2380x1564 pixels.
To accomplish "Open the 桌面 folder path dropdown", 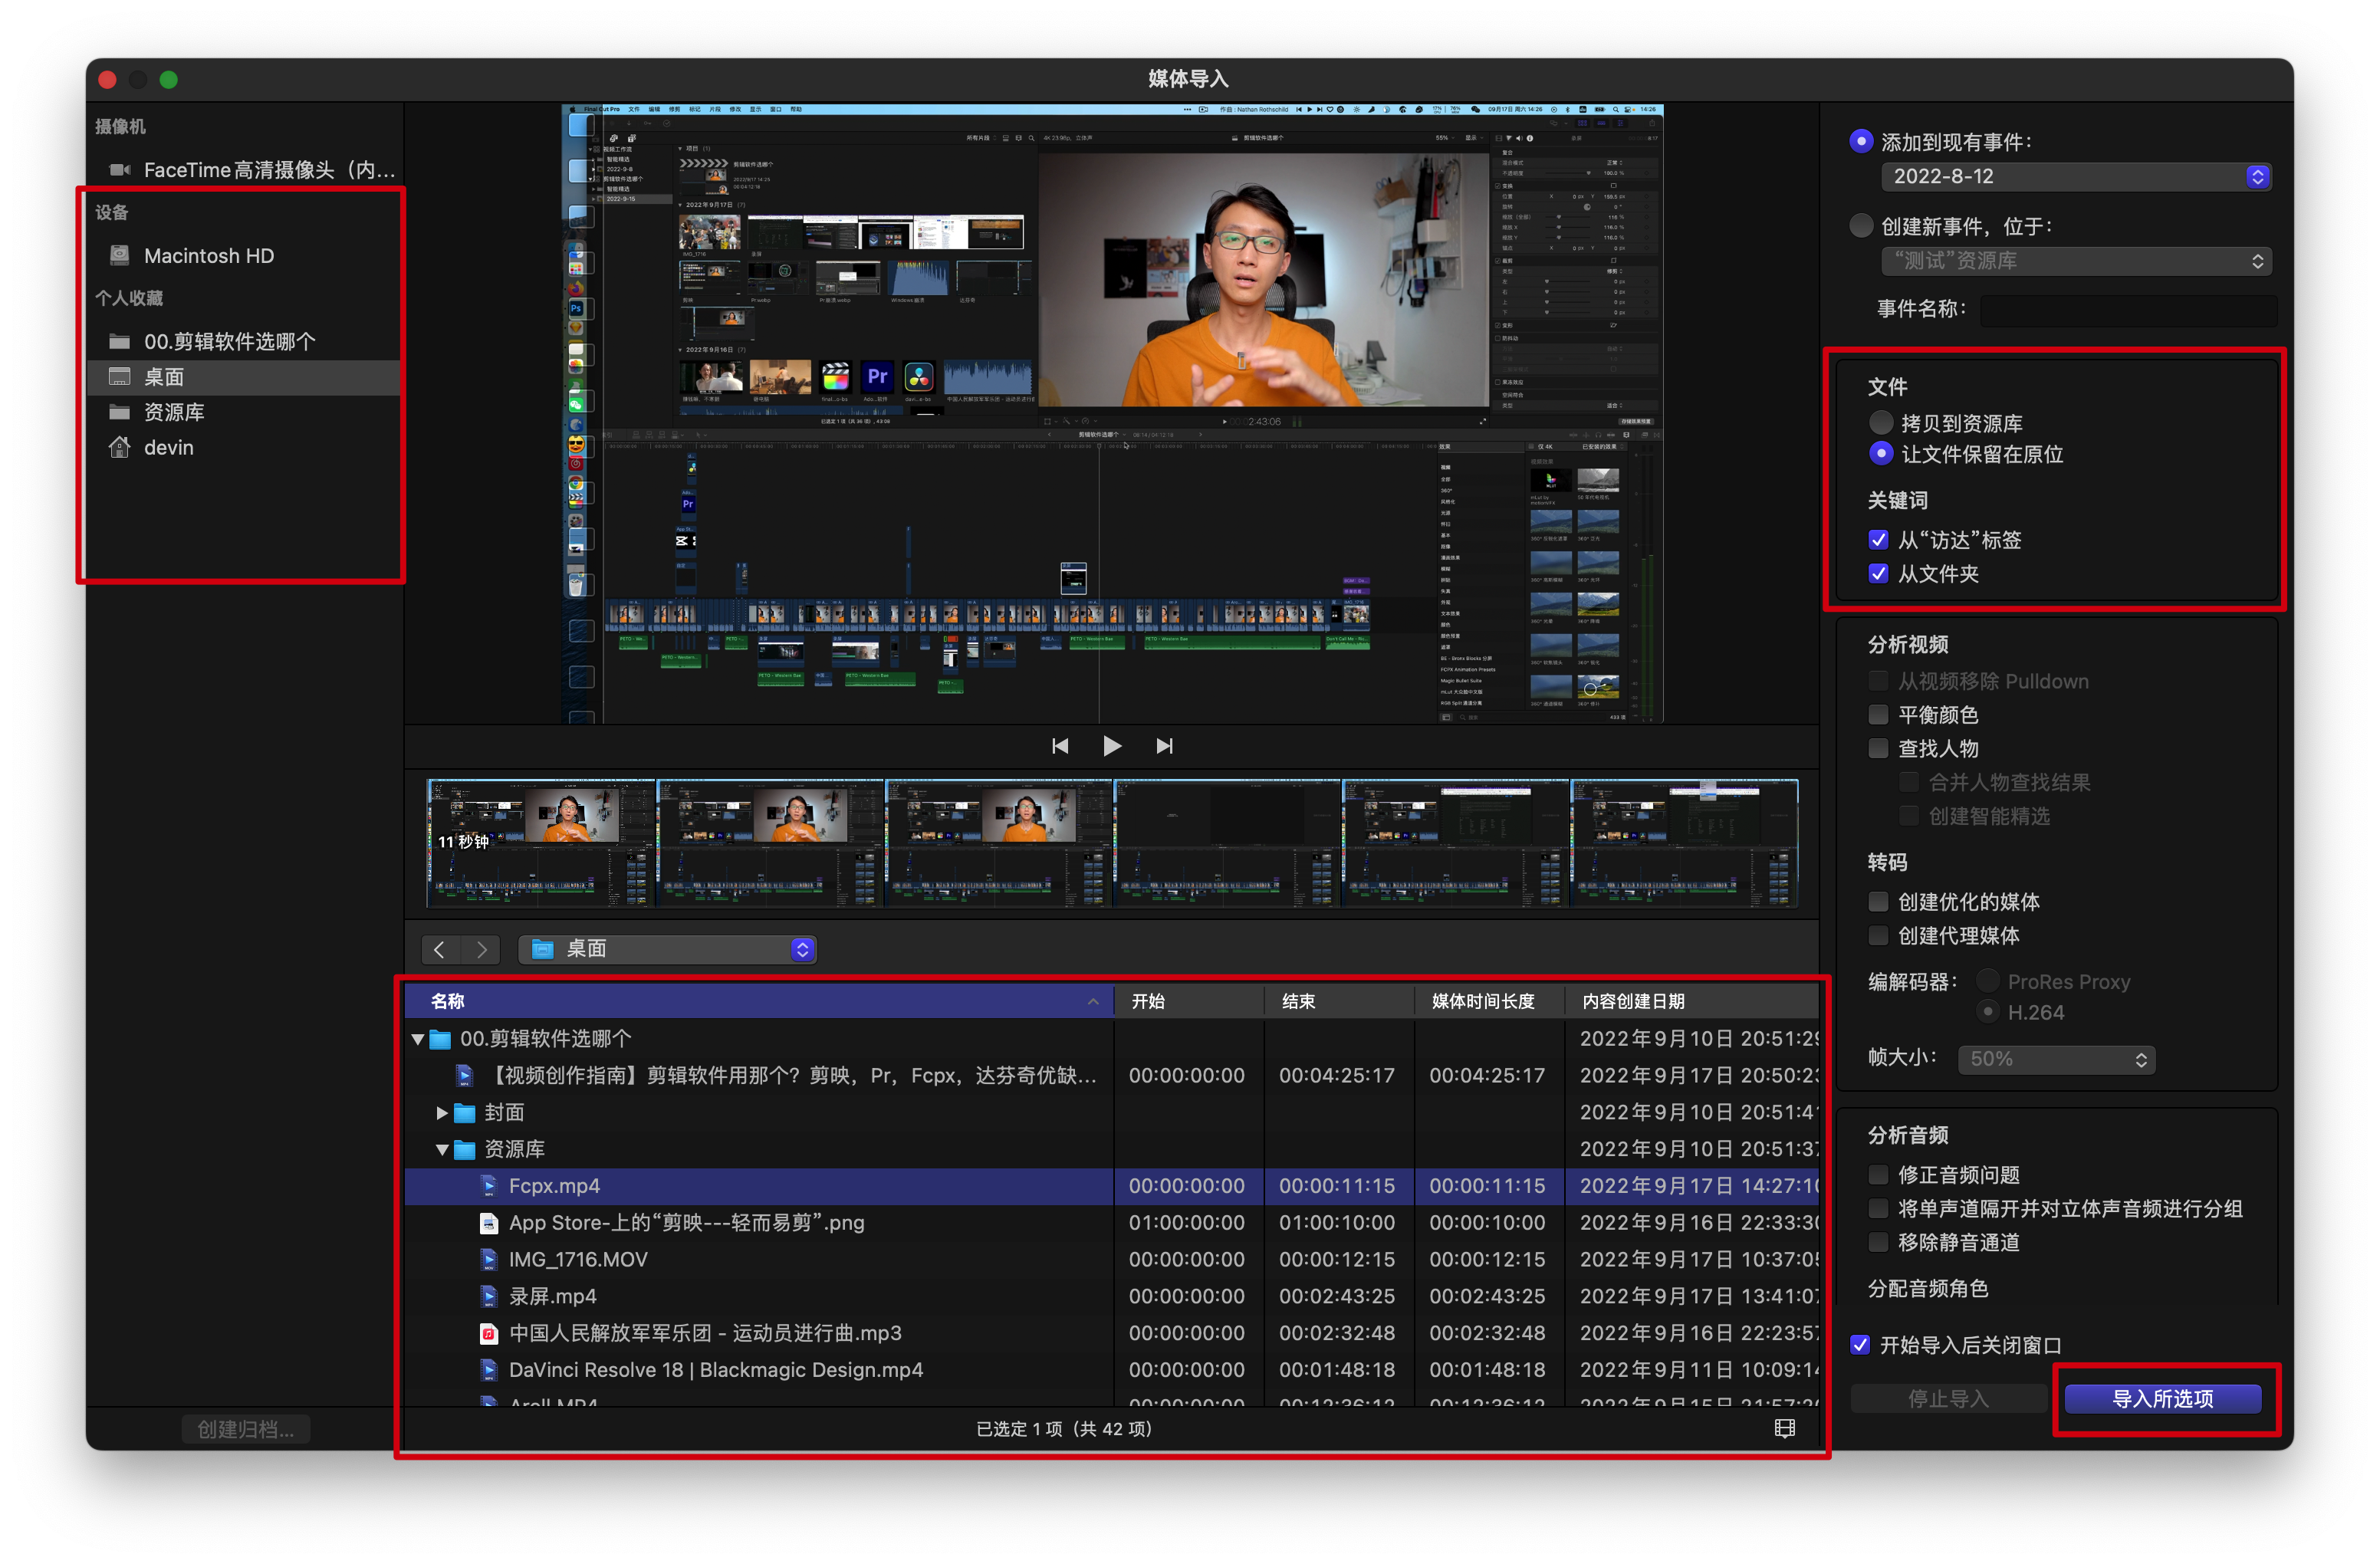I will 667,949.
